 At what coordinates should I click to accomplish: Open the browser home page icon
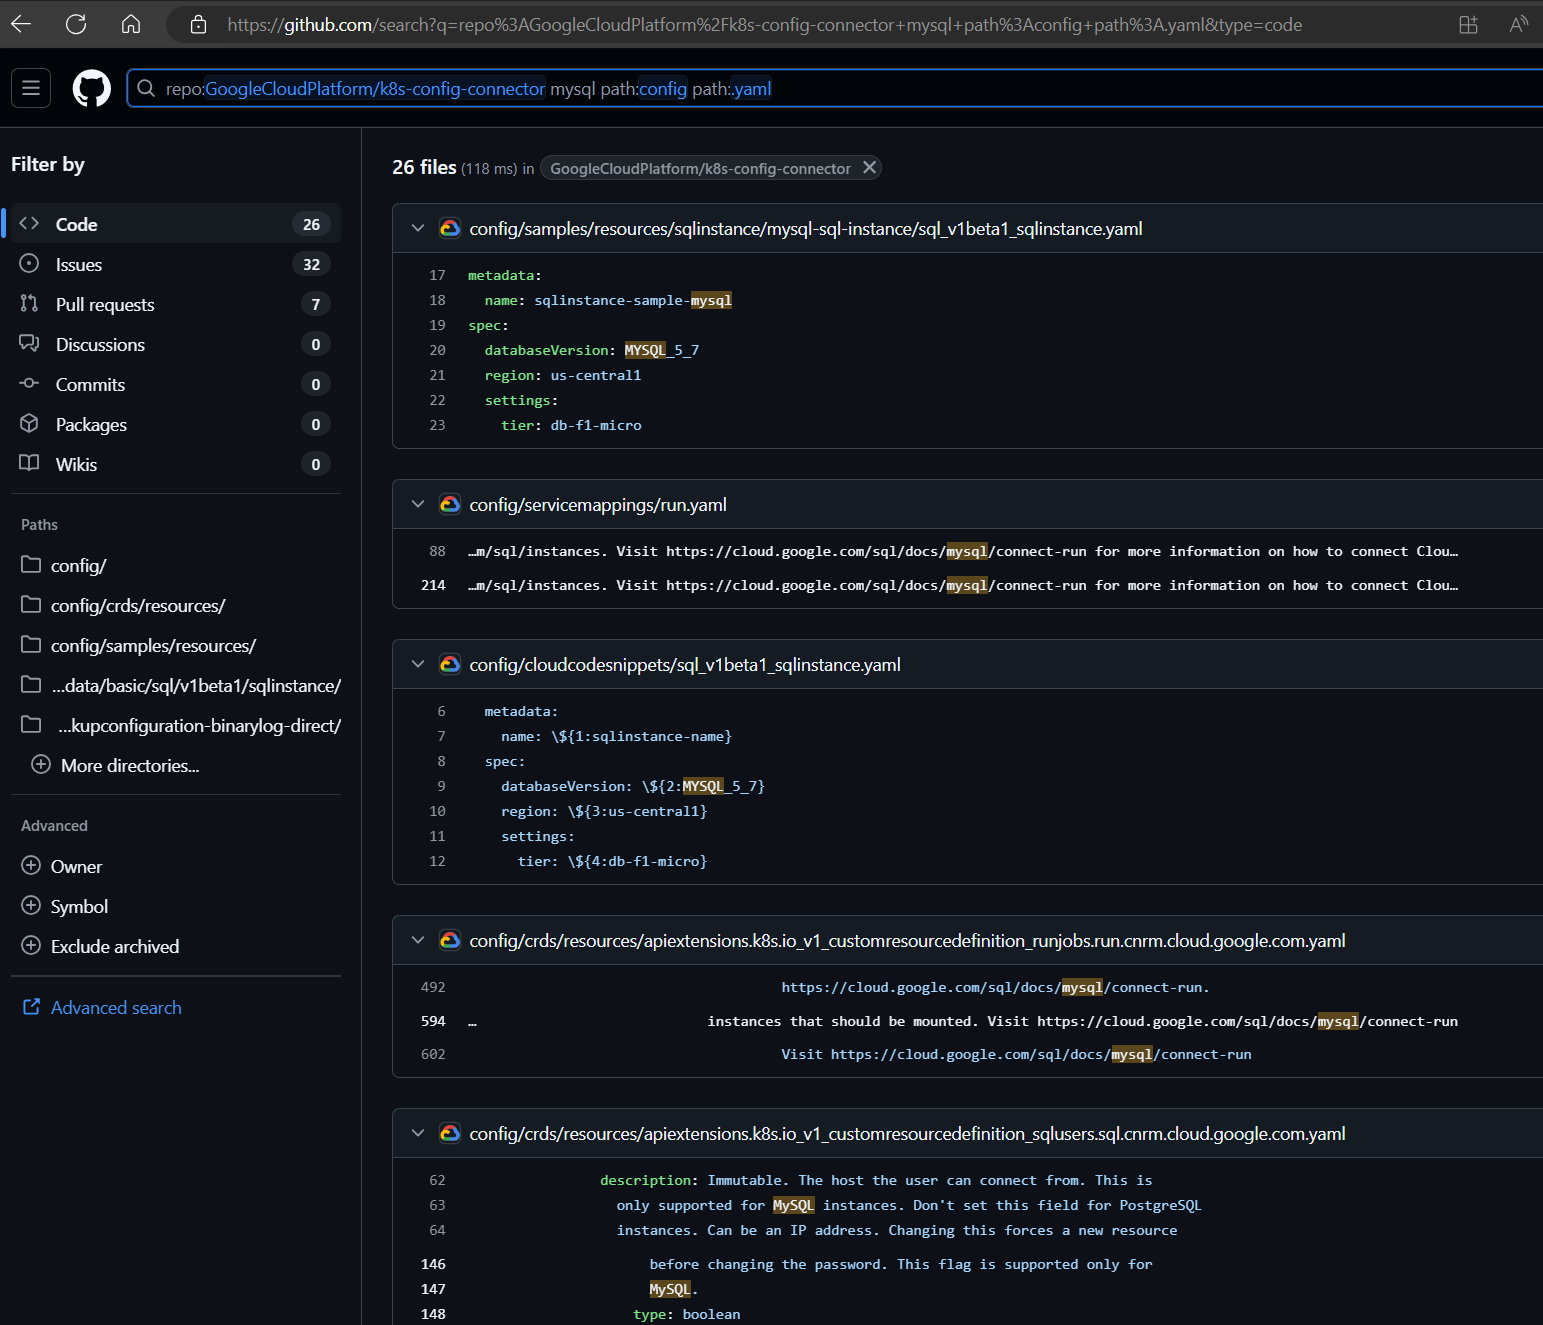131,24
